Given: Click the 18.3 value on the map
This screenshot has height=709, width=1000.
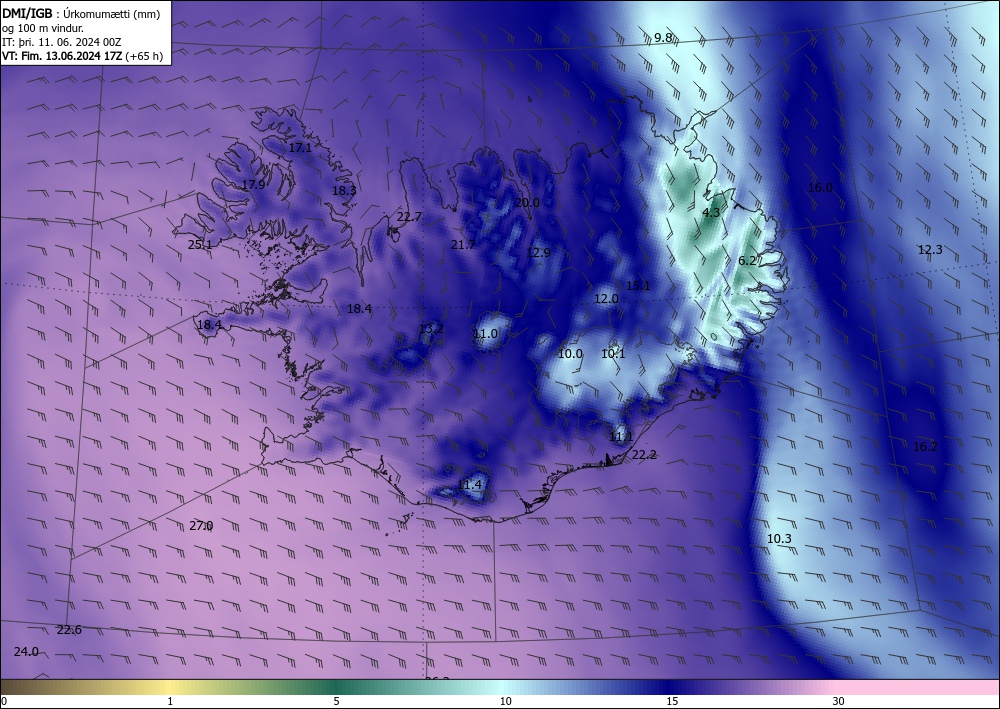Looking at the screenshot, I should tap(344, 190).
